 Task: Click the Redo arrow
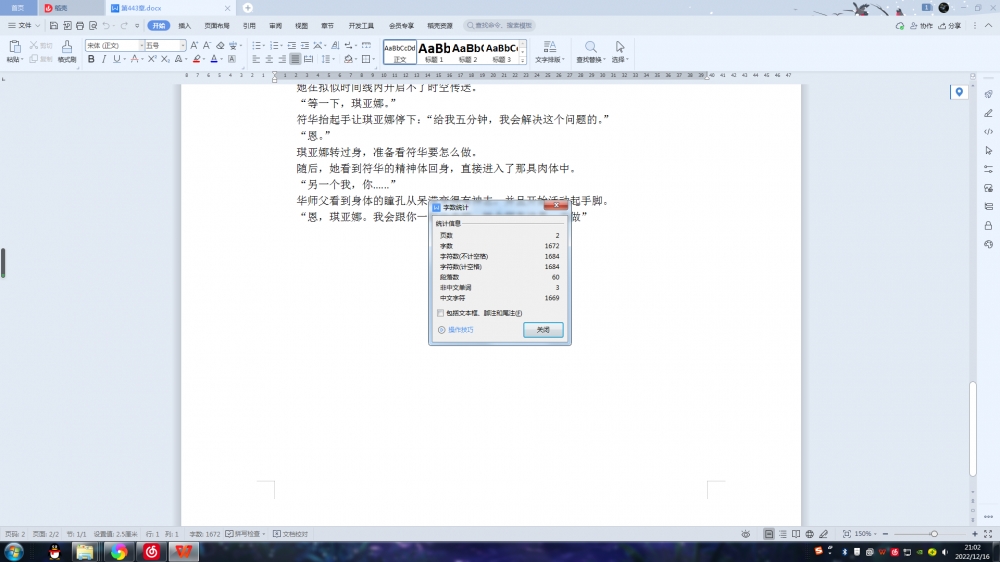pos(124,26)
